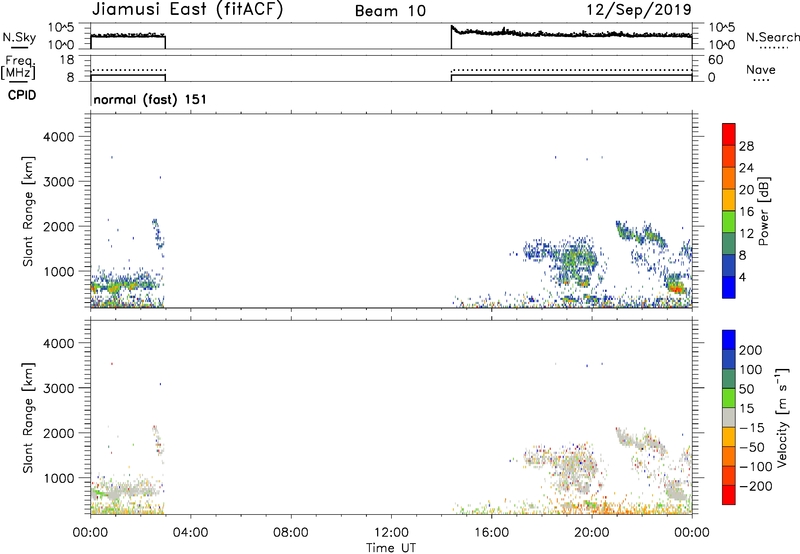The image size is (800, 554).
Task: Pick the yellow Power segment between 16 and 20
Action: (729, 200)
